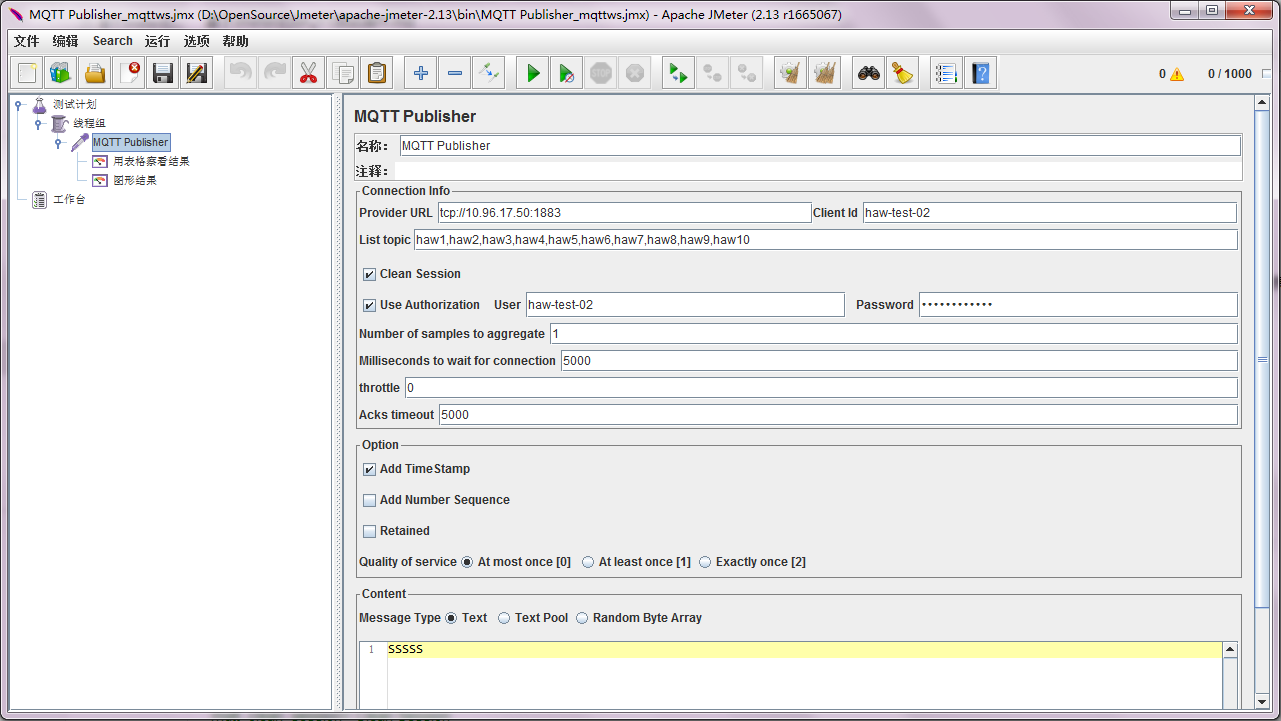The image size is (1281, 721).
Task: Open the 文件 menu
Action: point(26,41)
